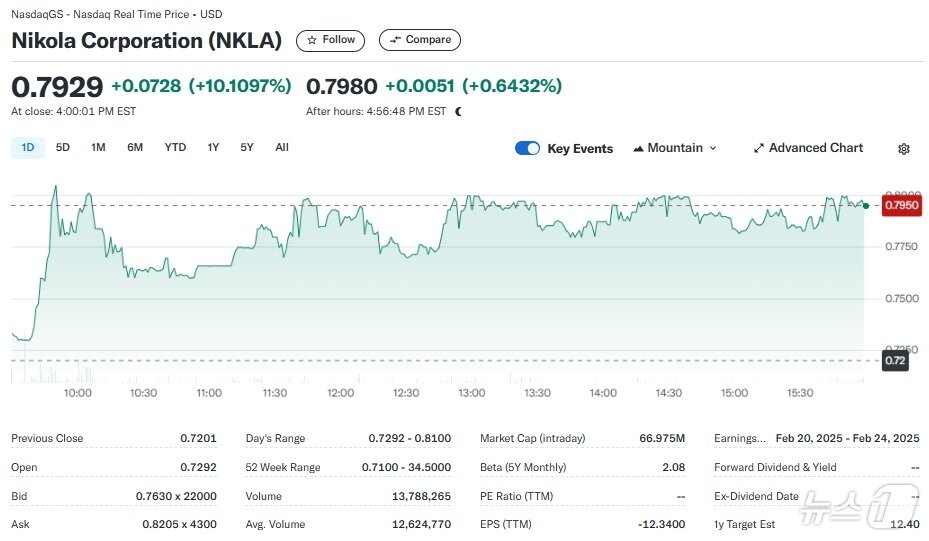Image resolution: width=929 pixels, height=541 pixels.
Task: Select the 1D time range tab
Action: point(28,148)
